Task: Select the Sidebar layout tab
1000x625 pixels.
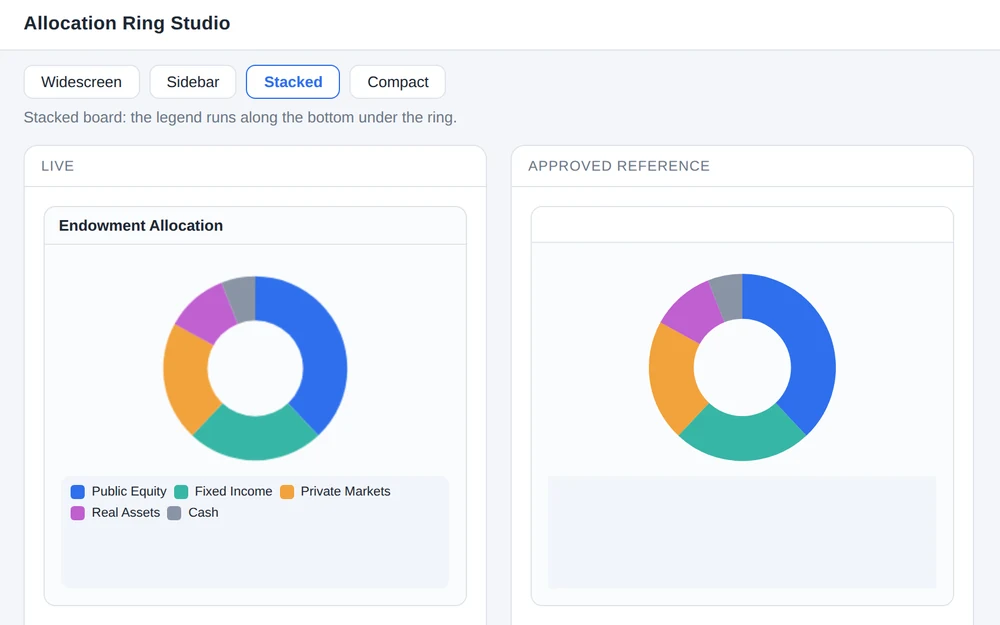Action: 193,82
